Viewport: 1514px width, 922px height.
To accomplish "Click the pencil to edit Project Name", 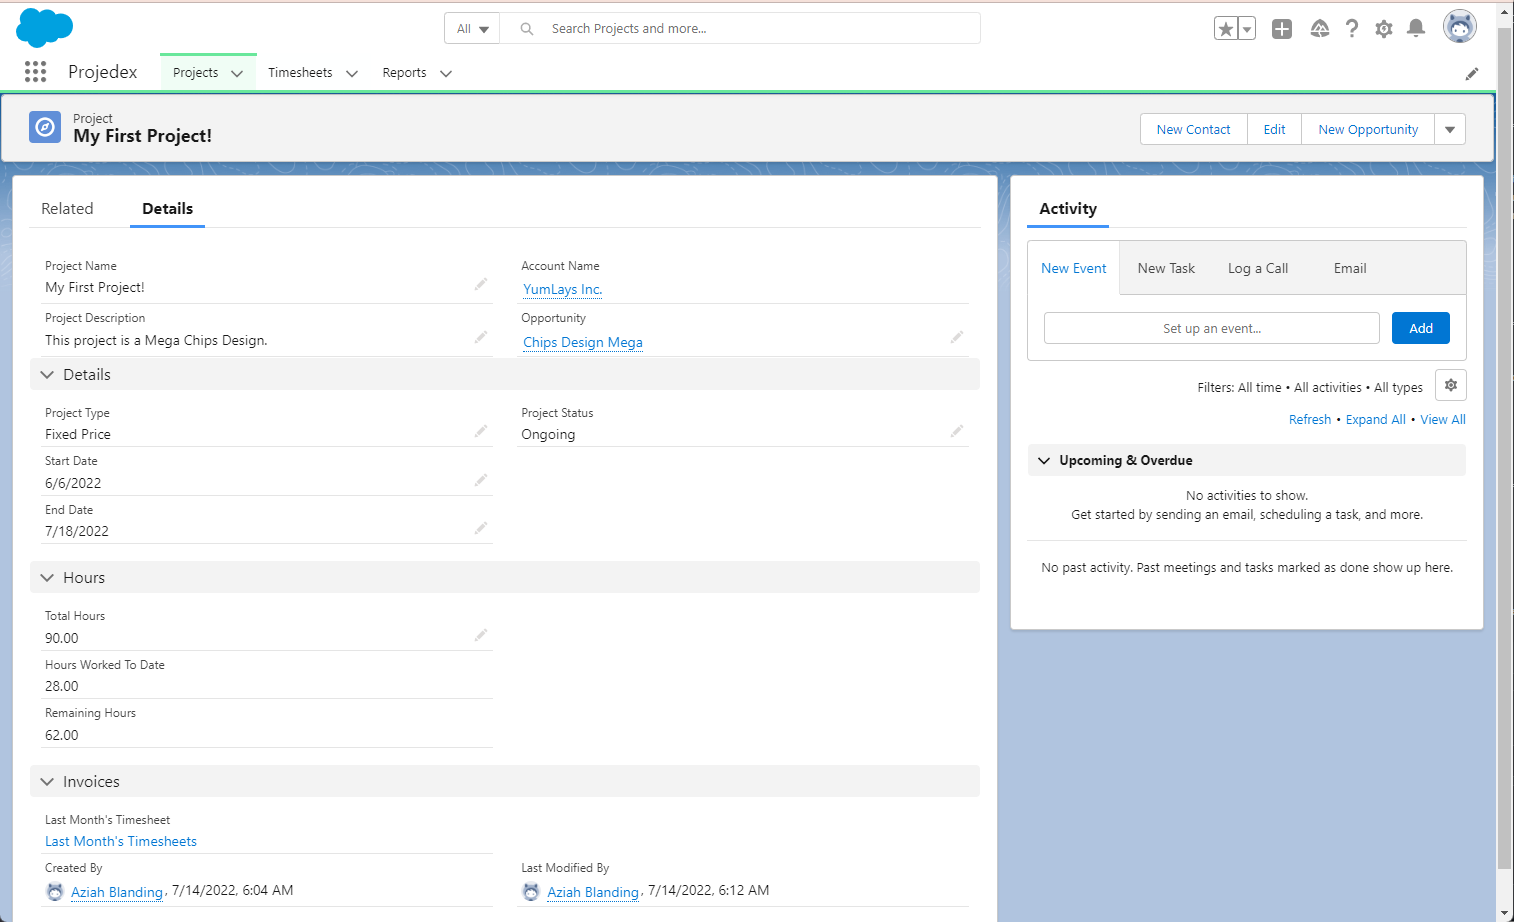I will pyautogui.click(x=481, y=284).
